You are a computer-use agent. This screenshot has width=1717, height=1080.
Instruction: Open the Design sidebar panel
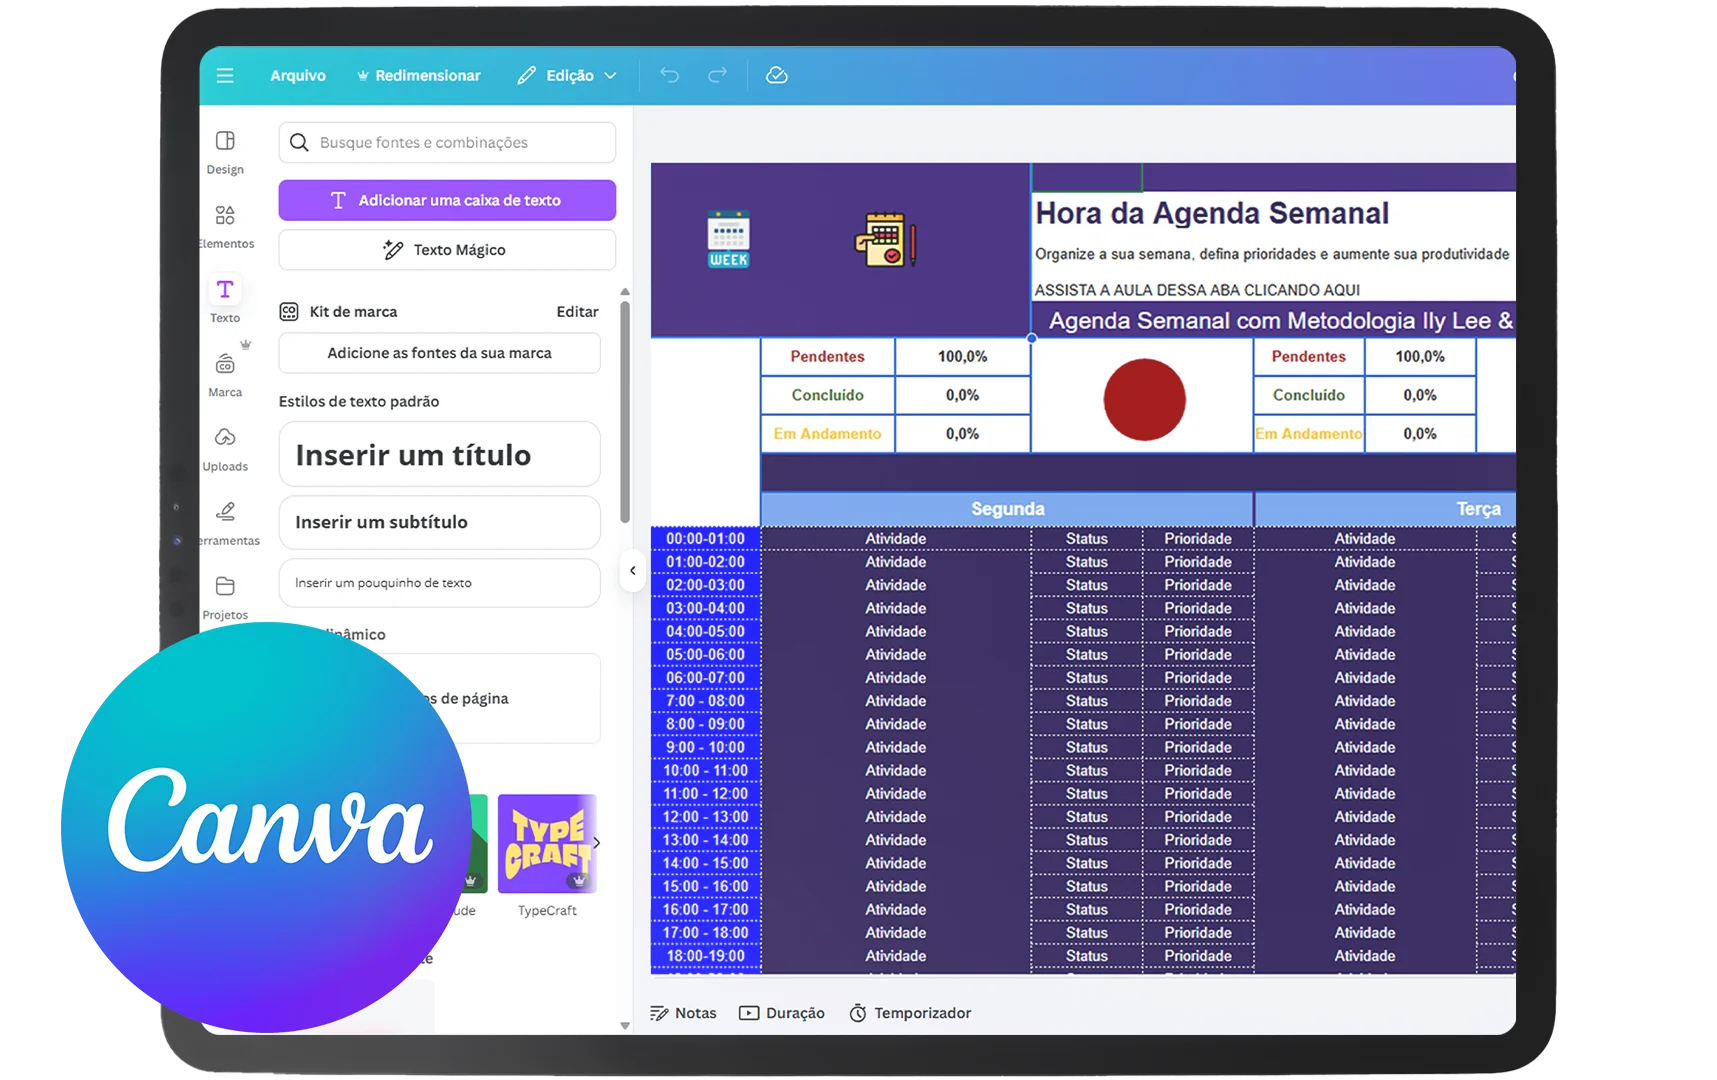point(225,151)
